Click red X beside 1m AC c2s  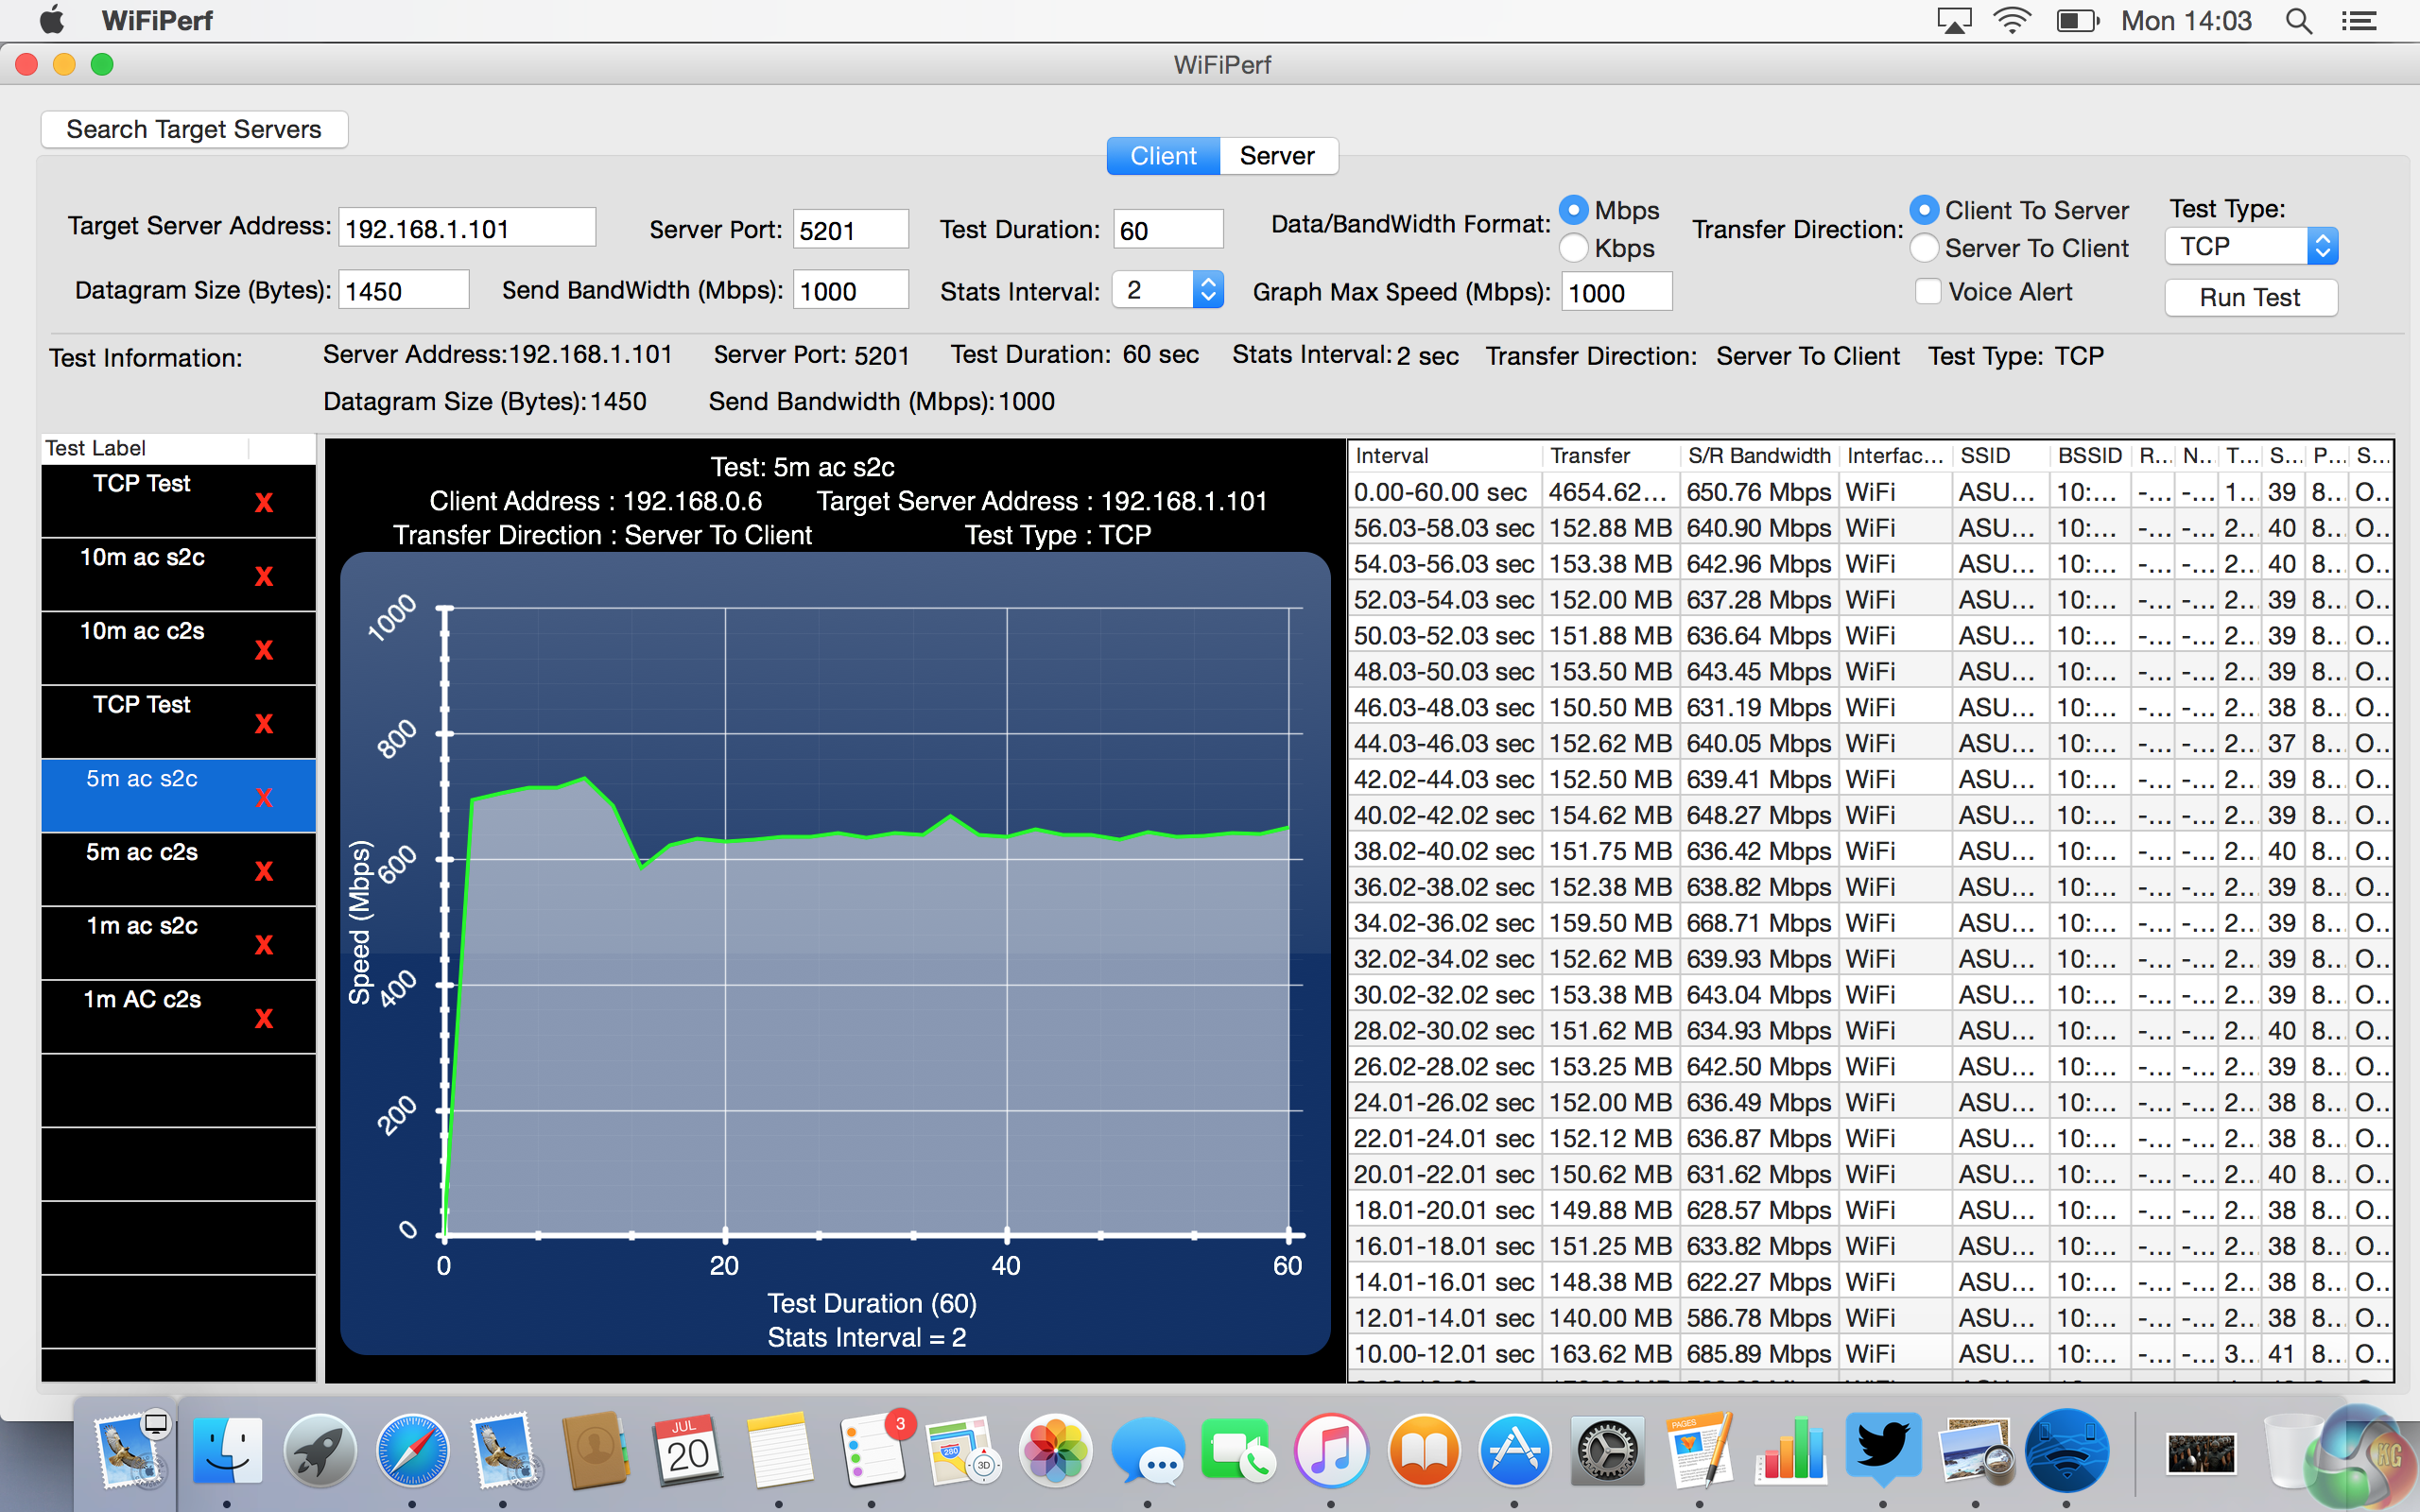(264, 1018)
